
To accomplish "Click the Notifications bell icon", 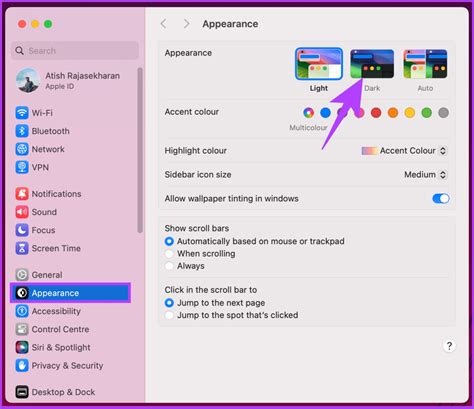I will tap(22, 194).
